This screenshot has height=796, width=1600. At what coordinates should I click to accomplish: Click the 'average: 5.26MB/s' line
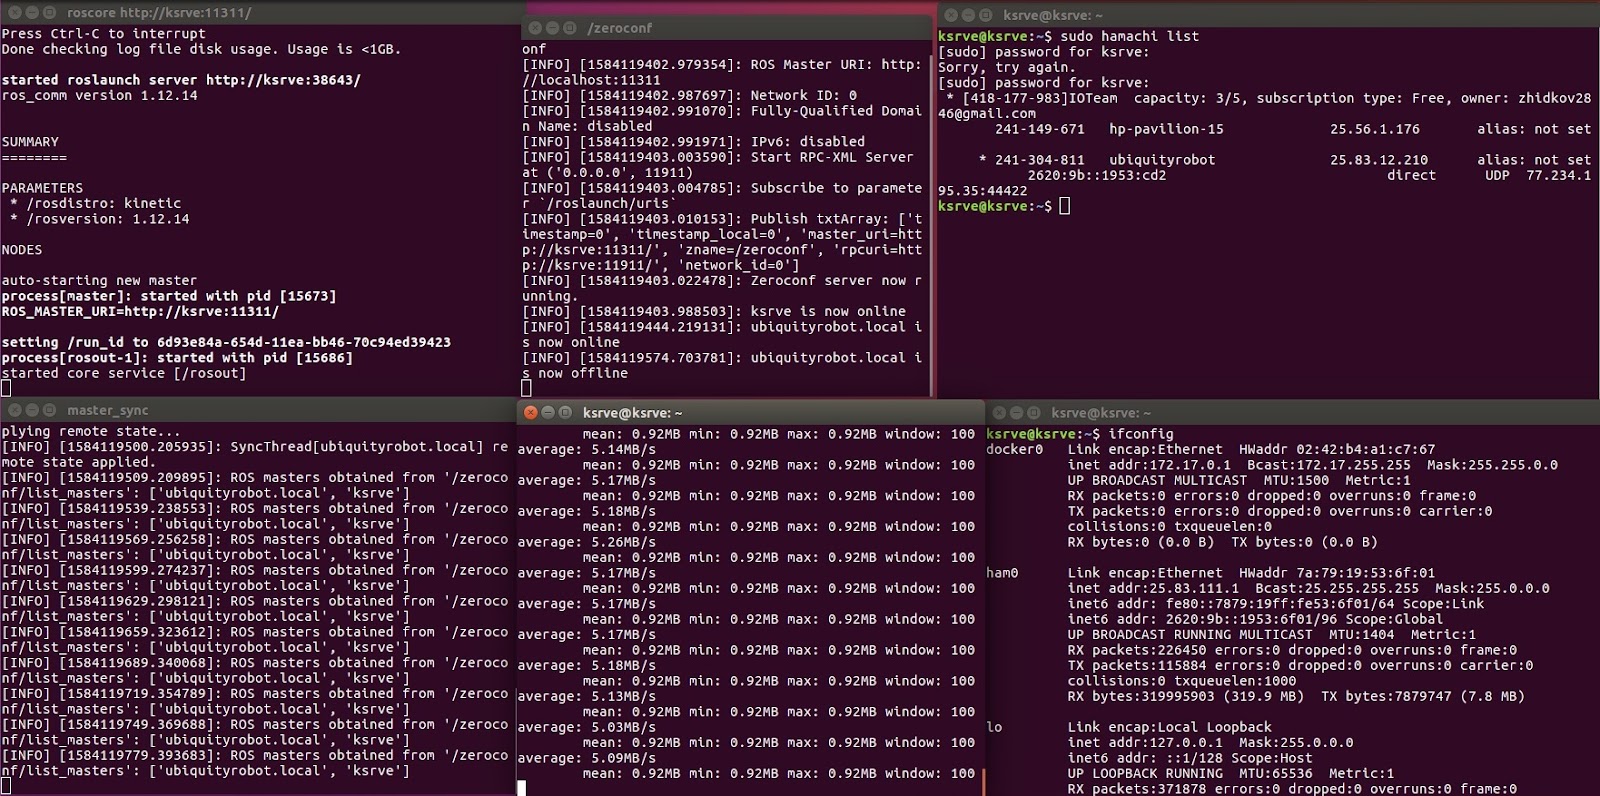[x=587, y=542]
